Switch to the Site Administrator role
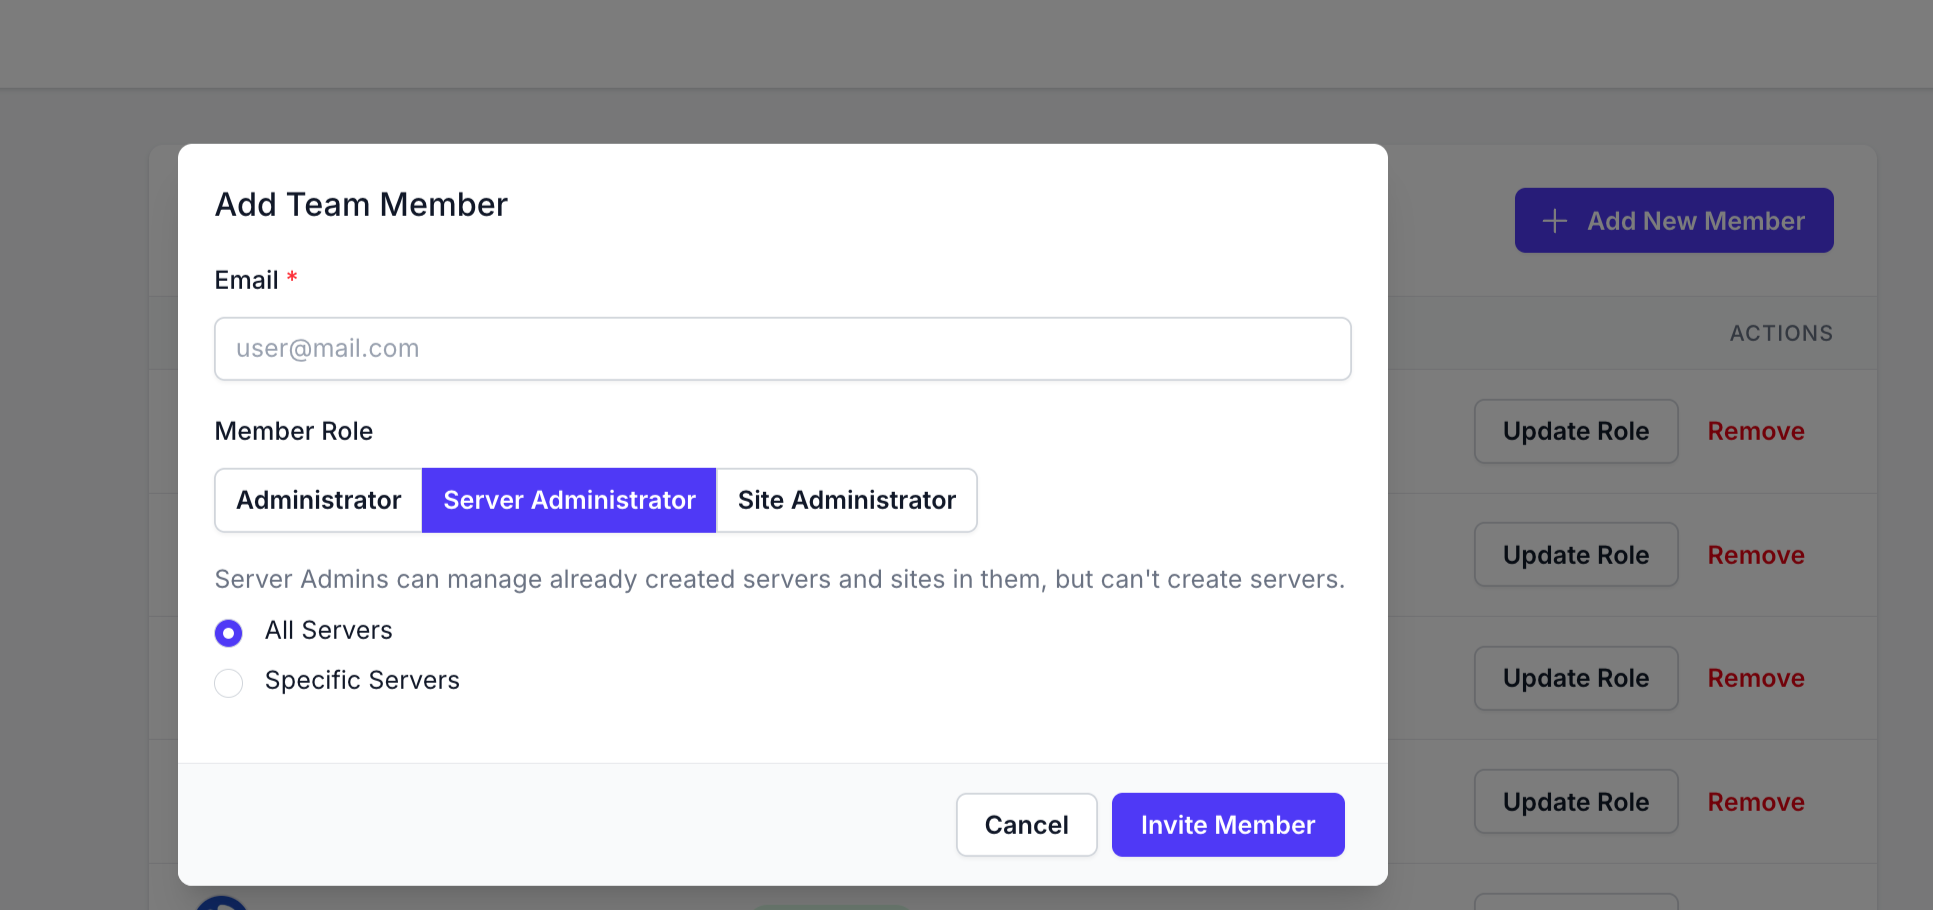 846,500
